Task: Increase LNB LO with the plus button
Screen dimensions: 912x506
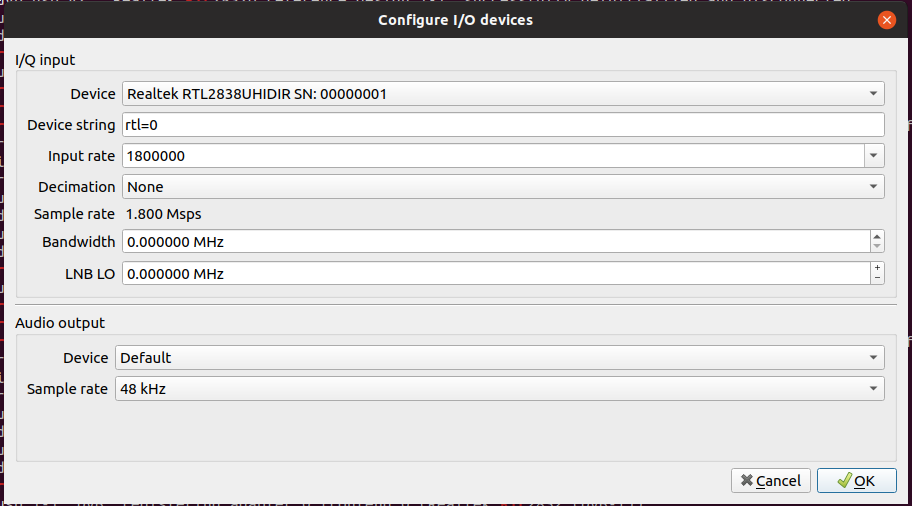Action: [877, 268]
